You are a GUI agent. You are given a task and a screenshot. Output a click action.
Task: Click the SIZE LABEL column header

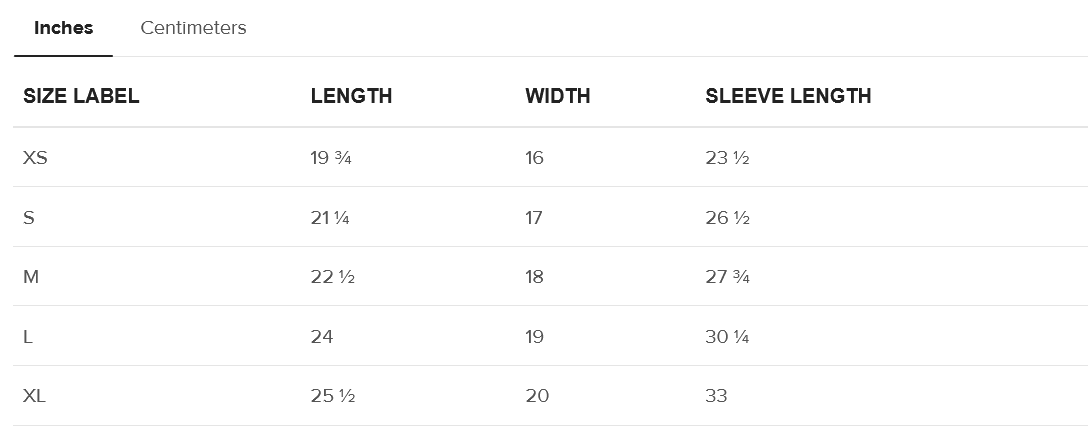(81, 96)
